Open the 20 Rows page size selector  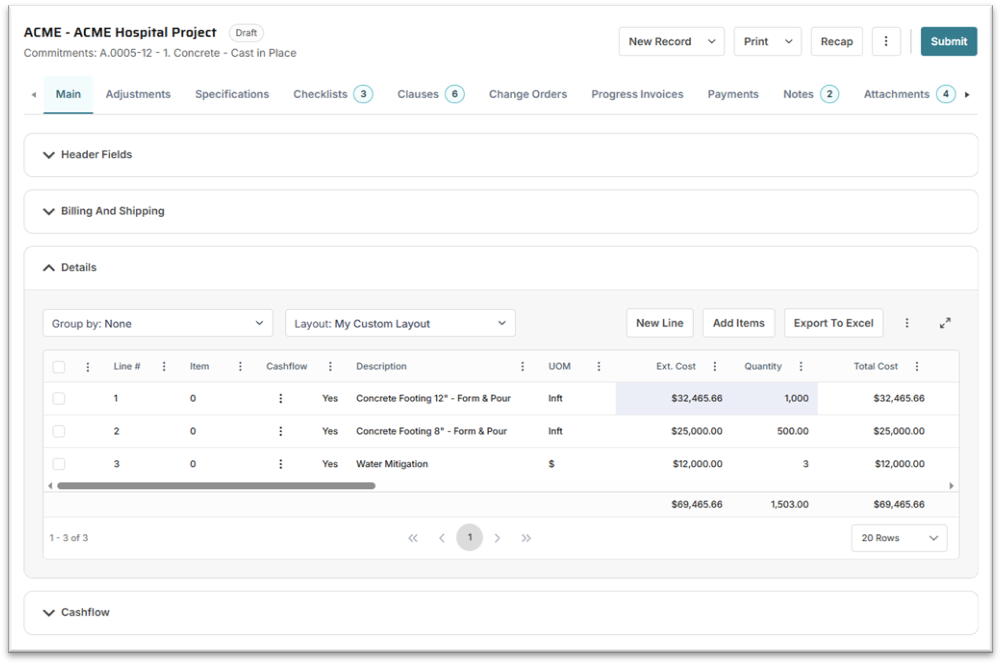898,538
